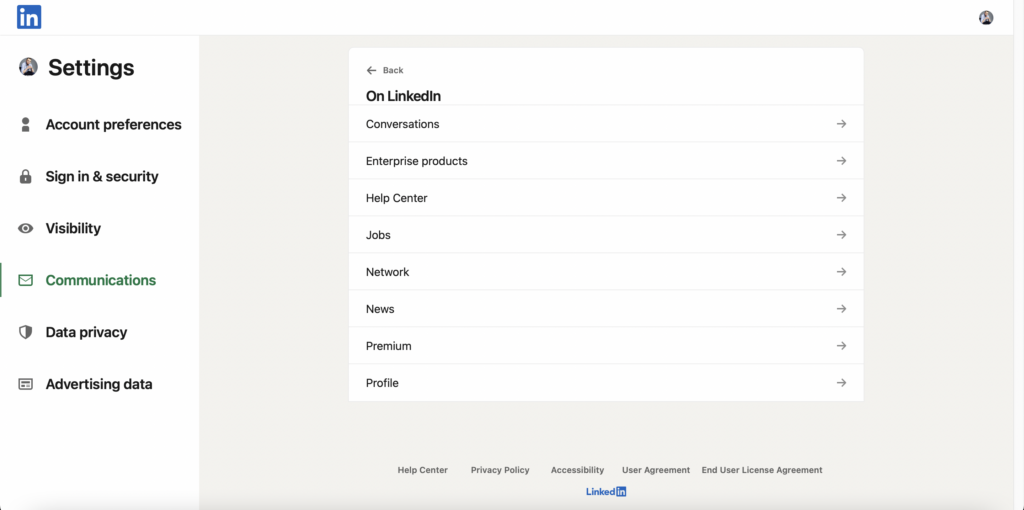Open Premium settings with its arrow
1024x510 pixels.
(841, 346)
